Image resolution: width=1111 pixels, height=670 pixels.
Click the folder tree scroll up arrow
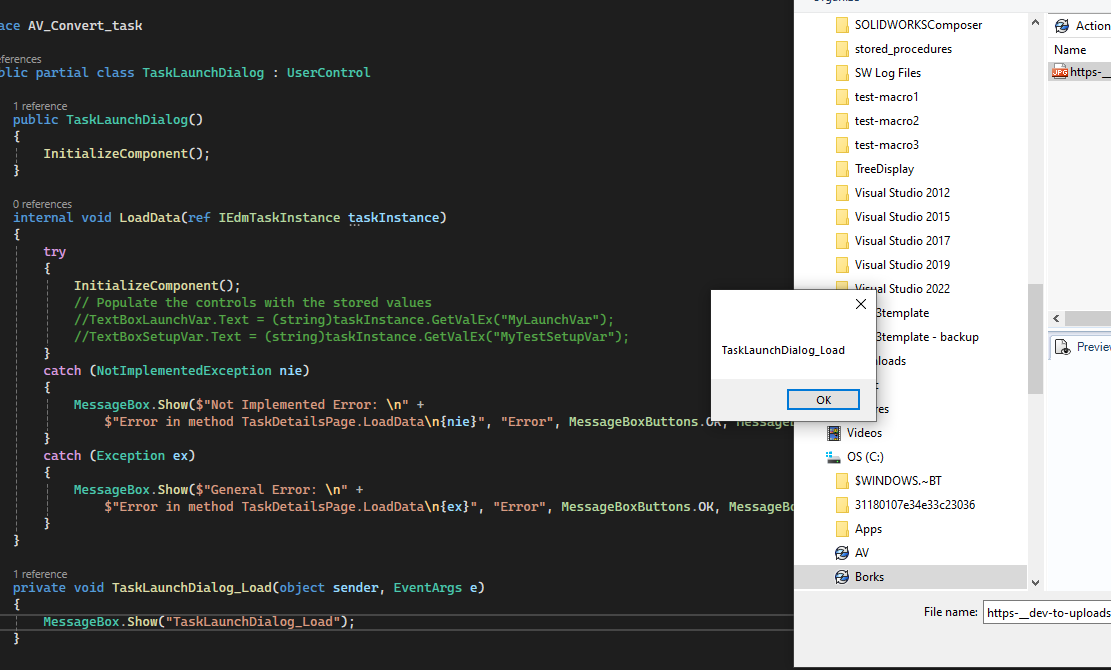click(1035, 23)
